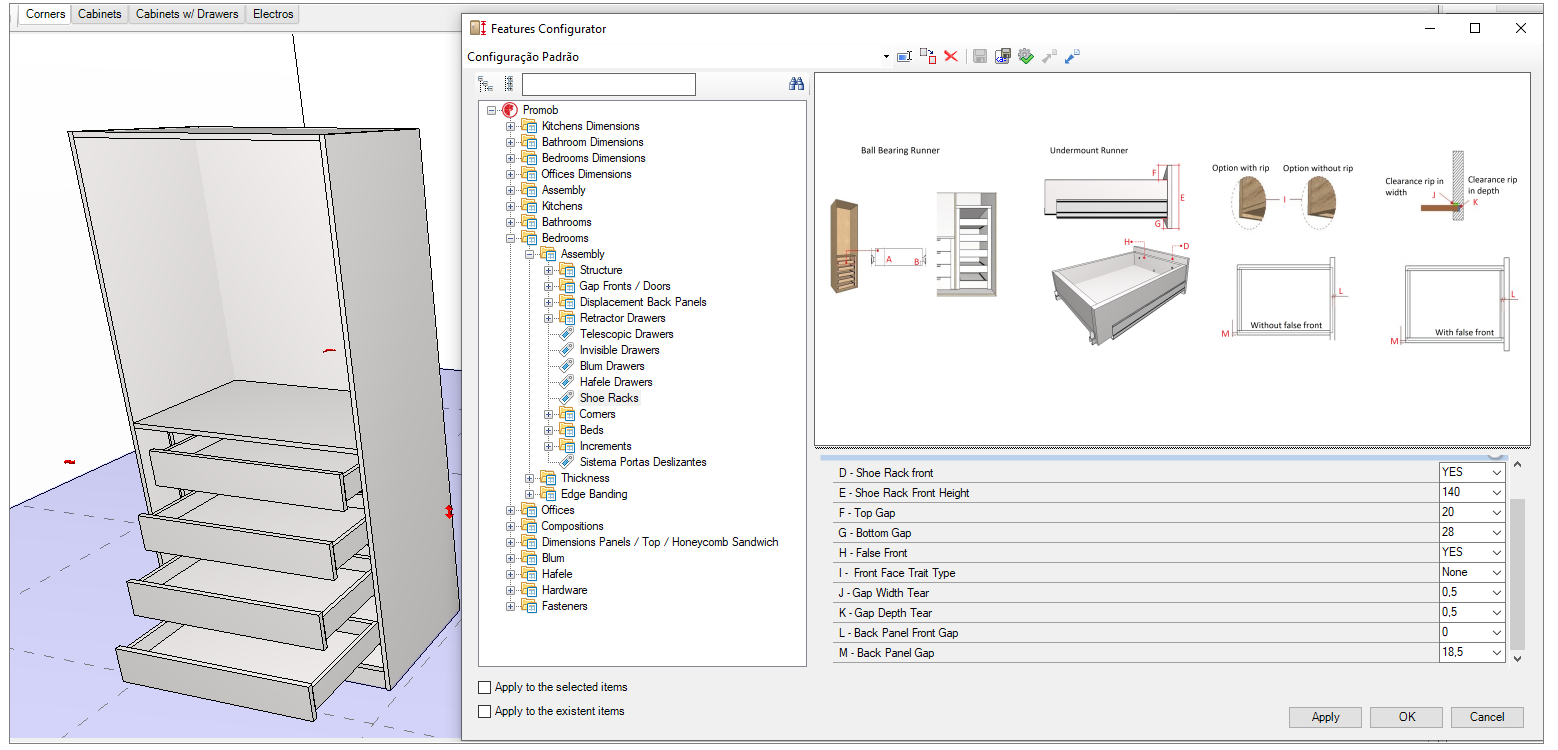The image size is (1558, 750).
Task: Click the Apply button
Action: 1325,717
